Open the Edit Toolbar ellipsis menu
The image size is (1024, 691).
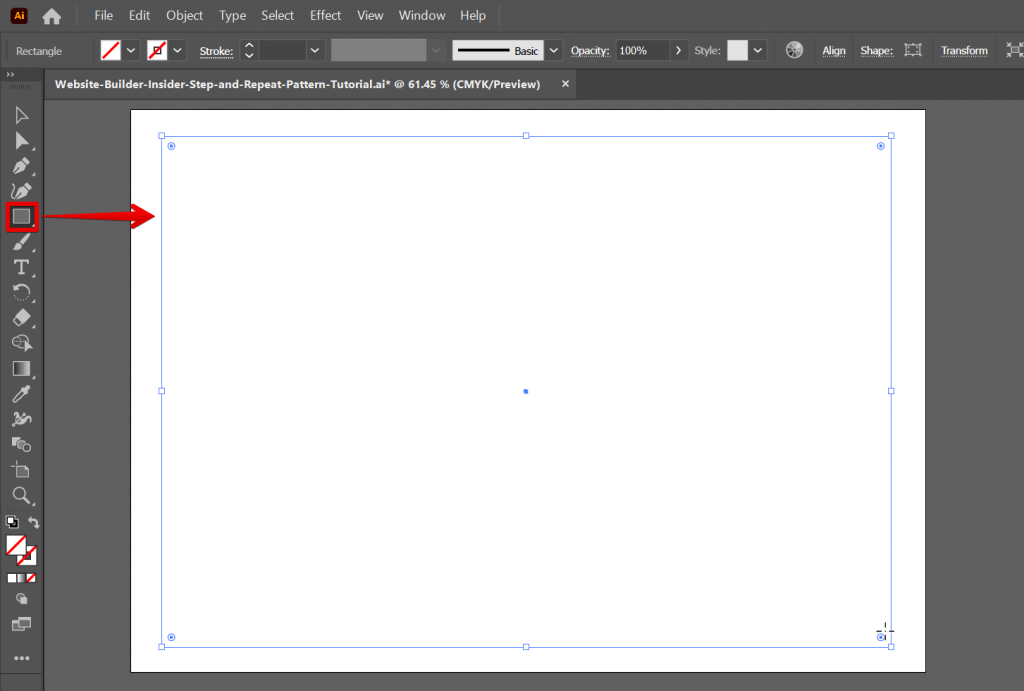[22, 658]
